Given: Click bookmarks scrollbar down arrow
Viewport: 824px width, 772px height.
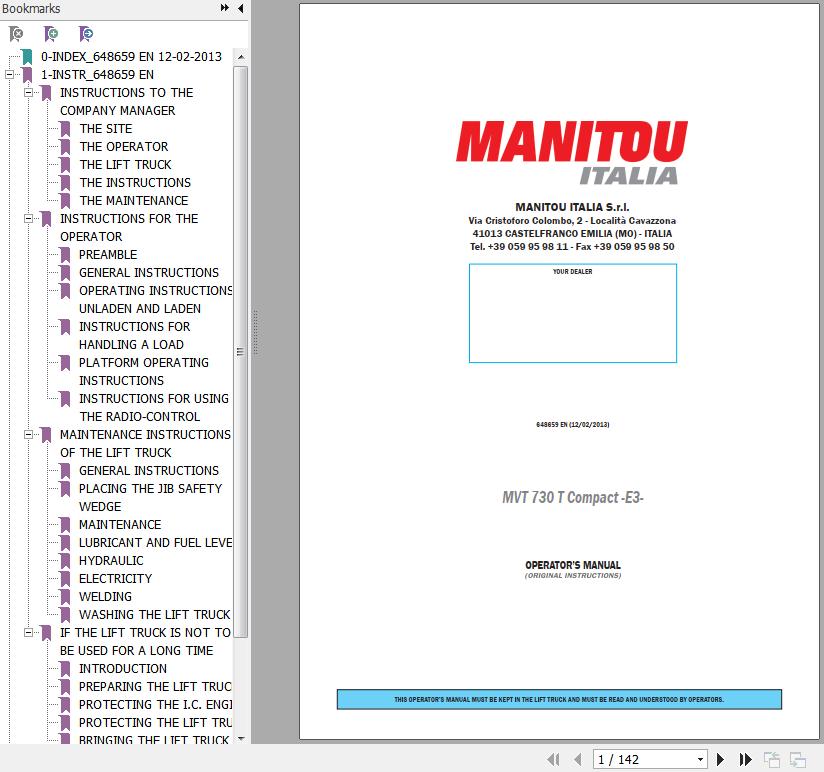Looking at the screenshot, I should 241,738.
